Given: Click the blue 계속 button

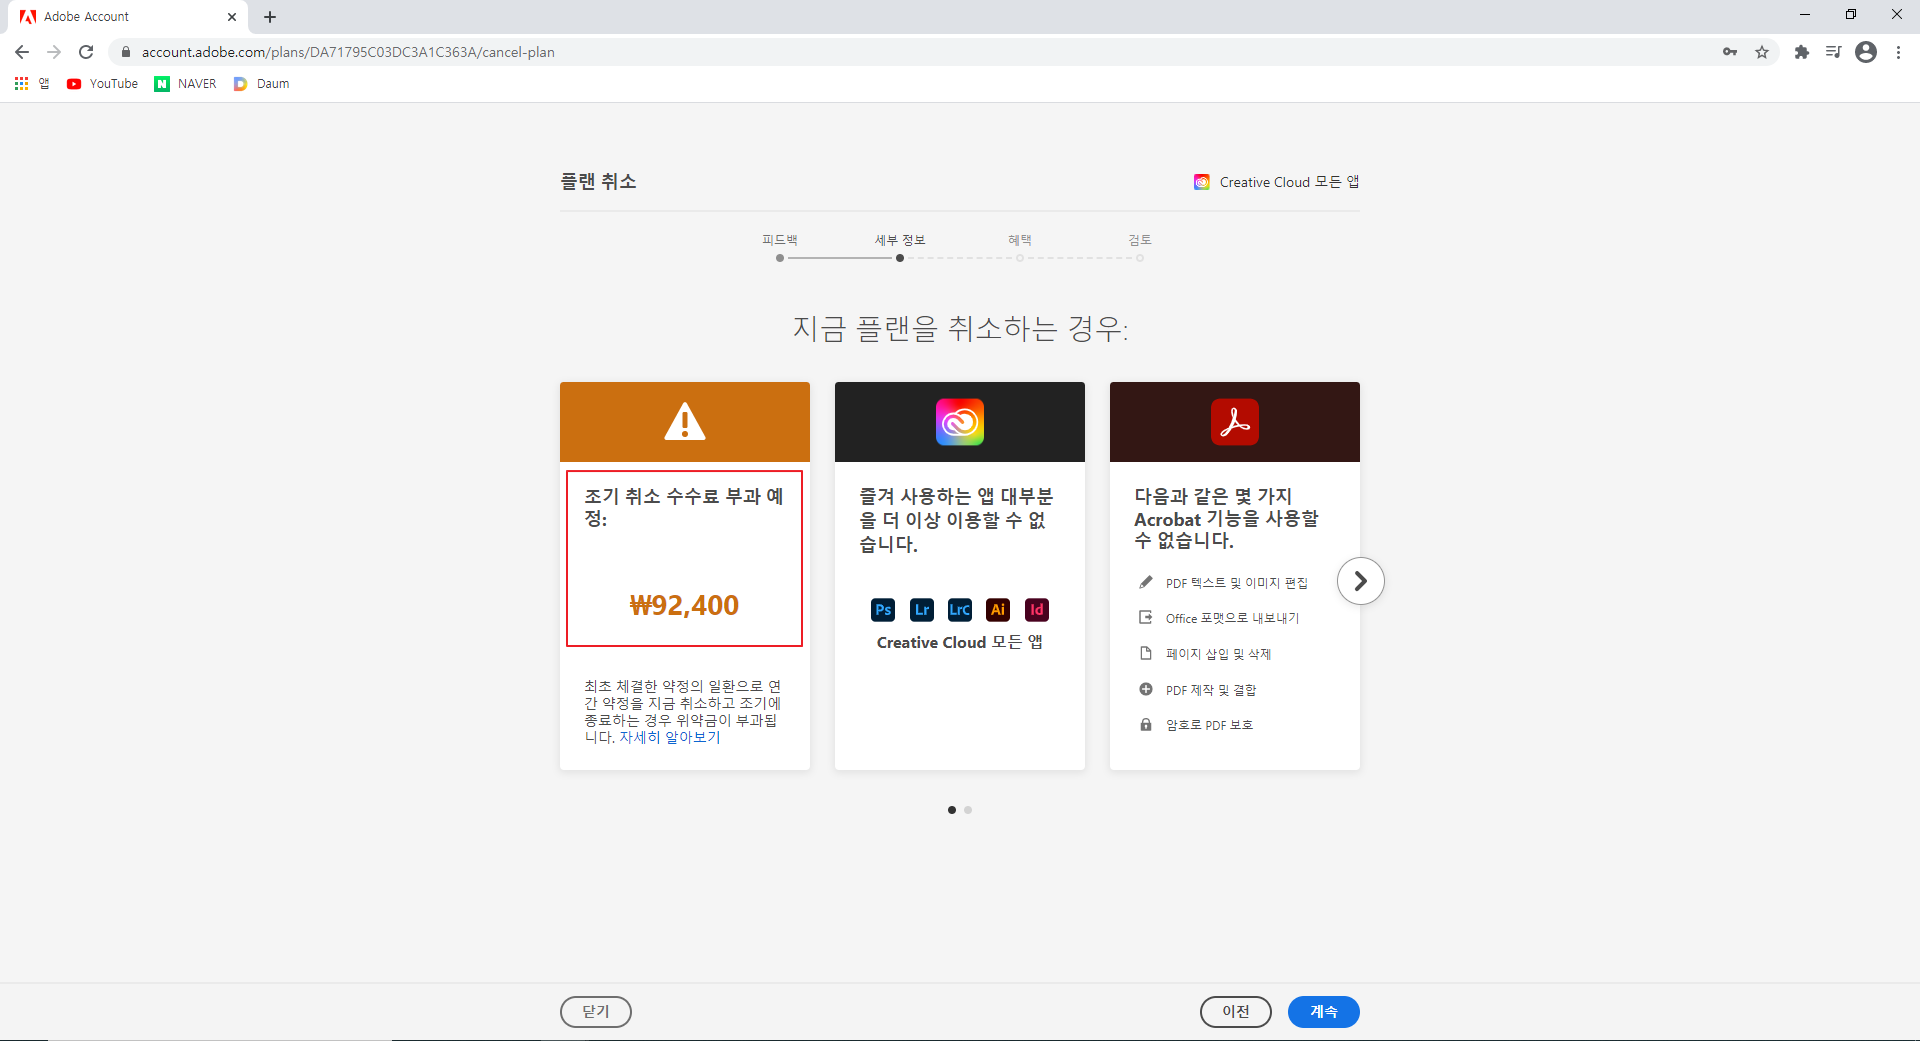Looking at the screenshot, I should click(1324, 1012).
